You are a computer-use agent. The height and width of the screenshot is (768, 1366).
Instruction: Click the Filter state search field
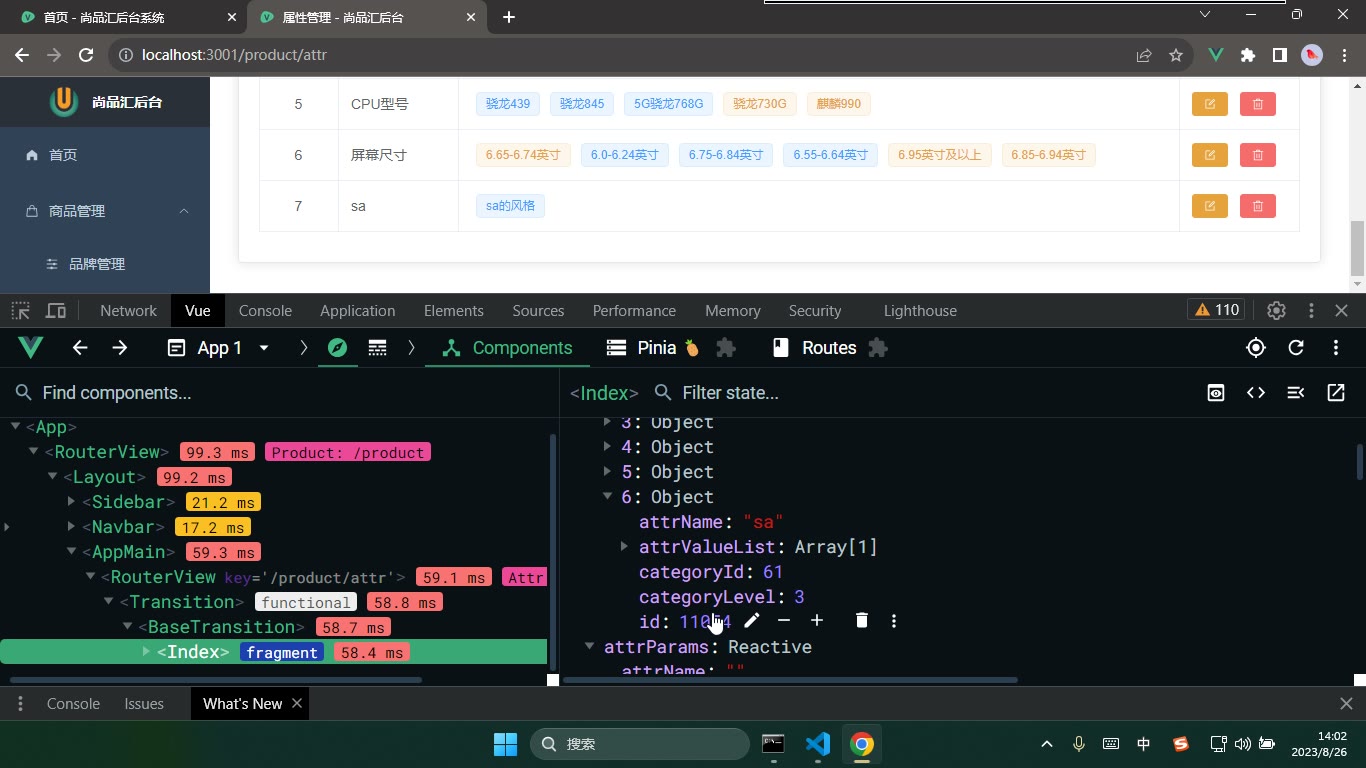pyautogui.click(x=920, y=393)
